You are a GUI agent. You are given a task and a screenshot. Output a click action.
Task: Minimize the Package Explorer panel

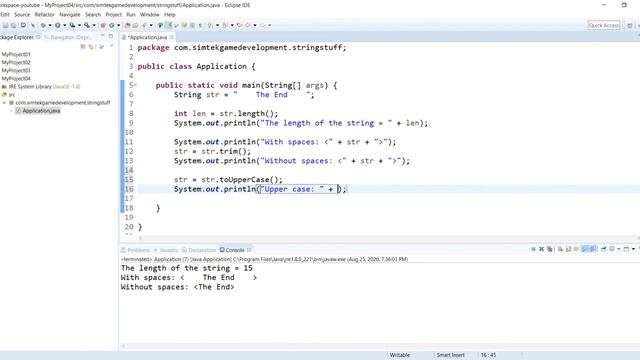click(102, 36)
